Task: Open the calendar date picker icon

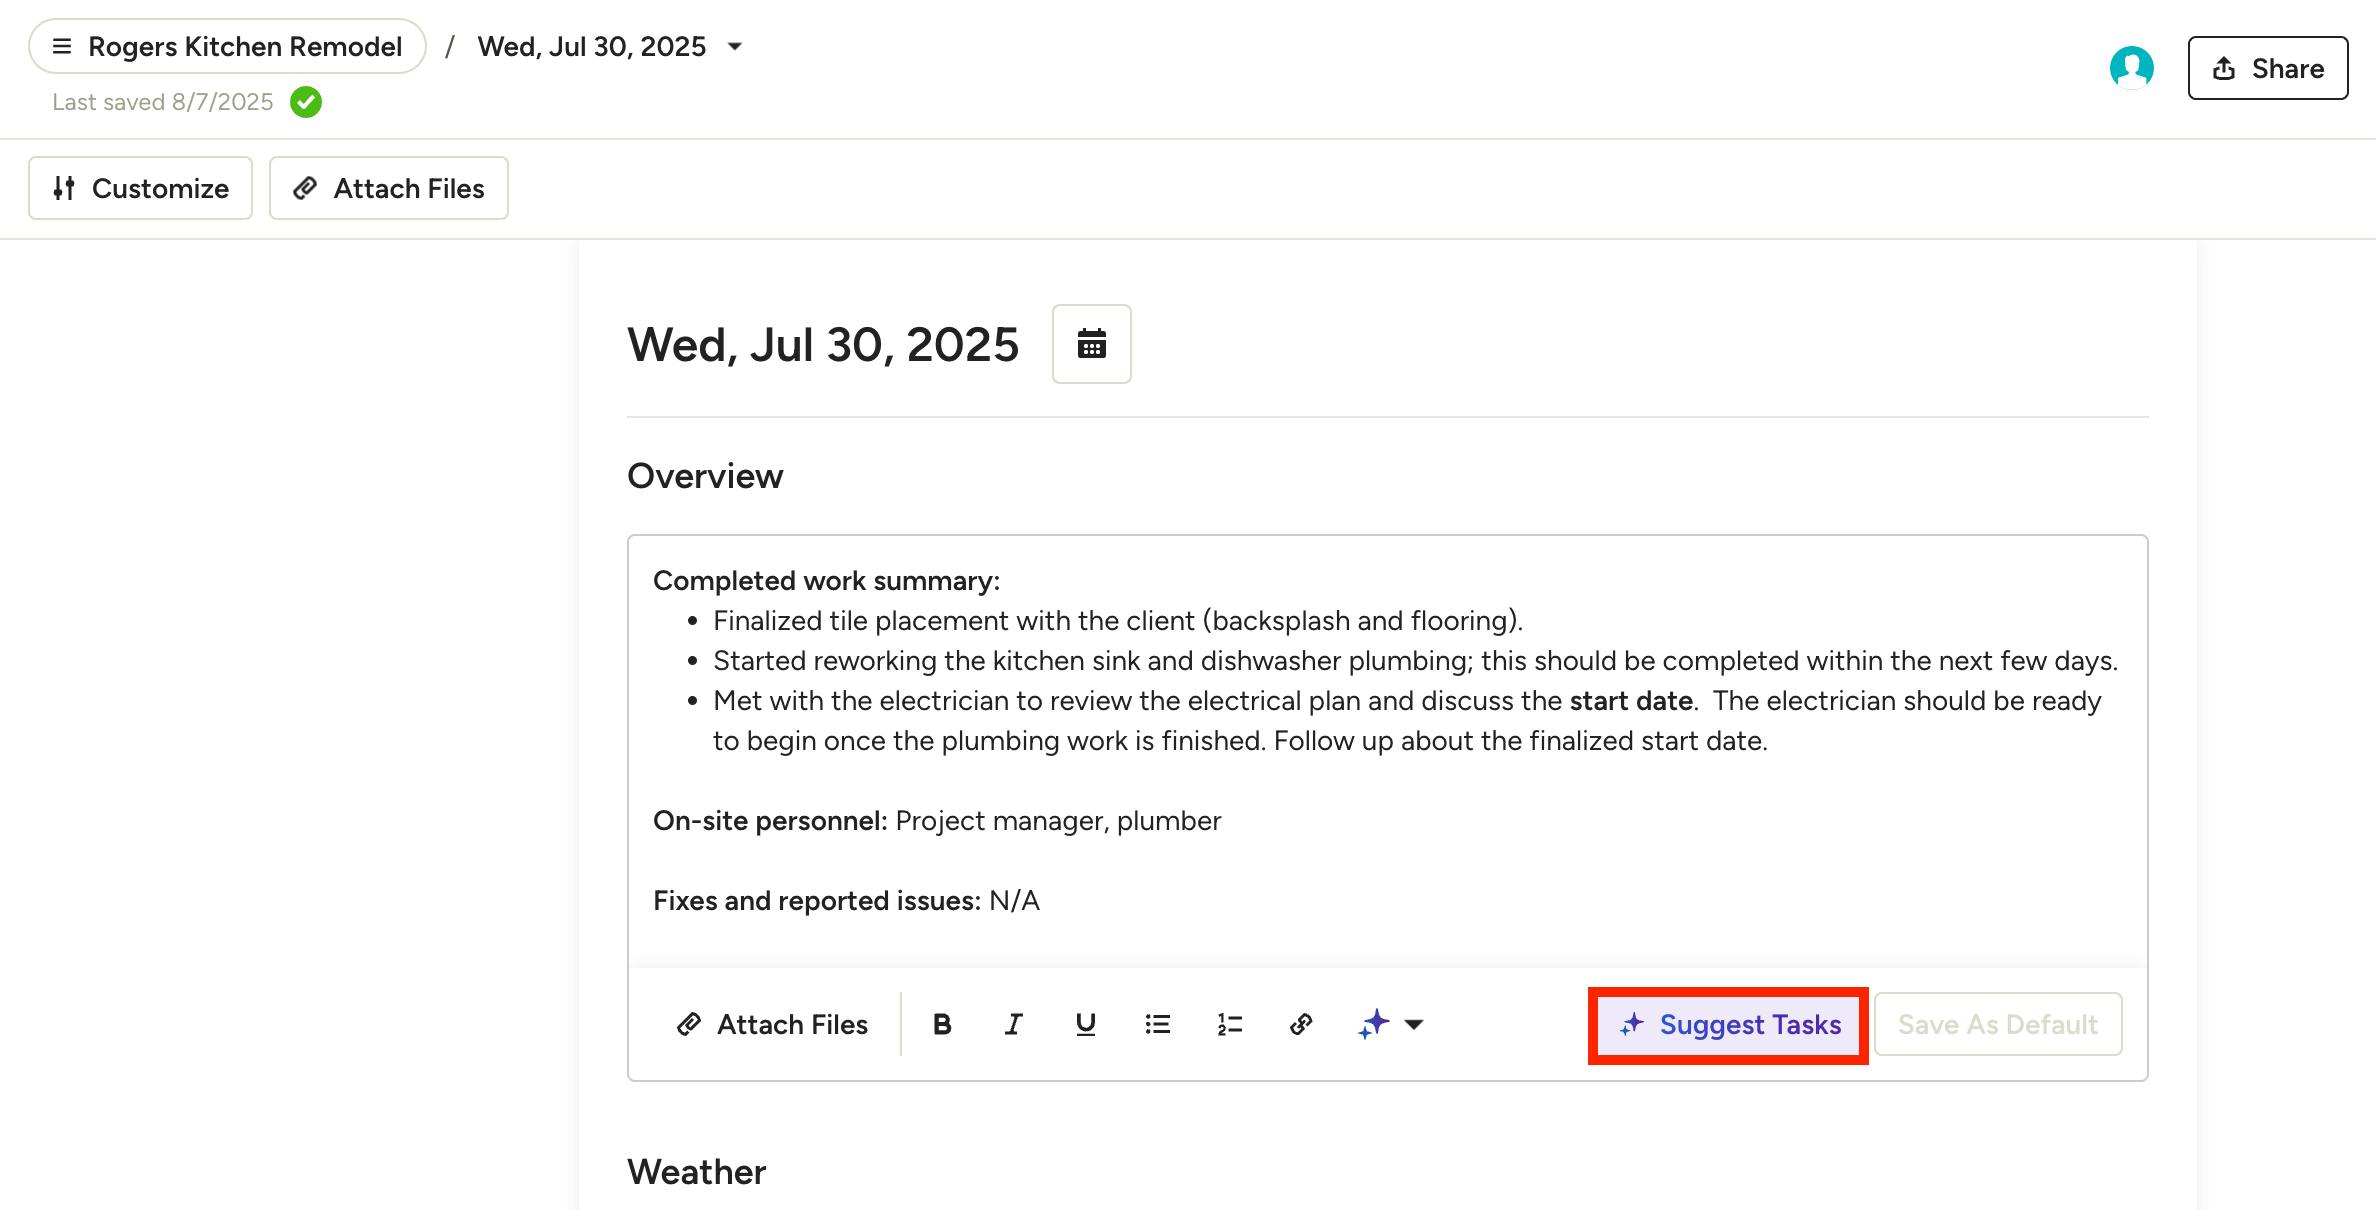Action: coord(1091,344)
